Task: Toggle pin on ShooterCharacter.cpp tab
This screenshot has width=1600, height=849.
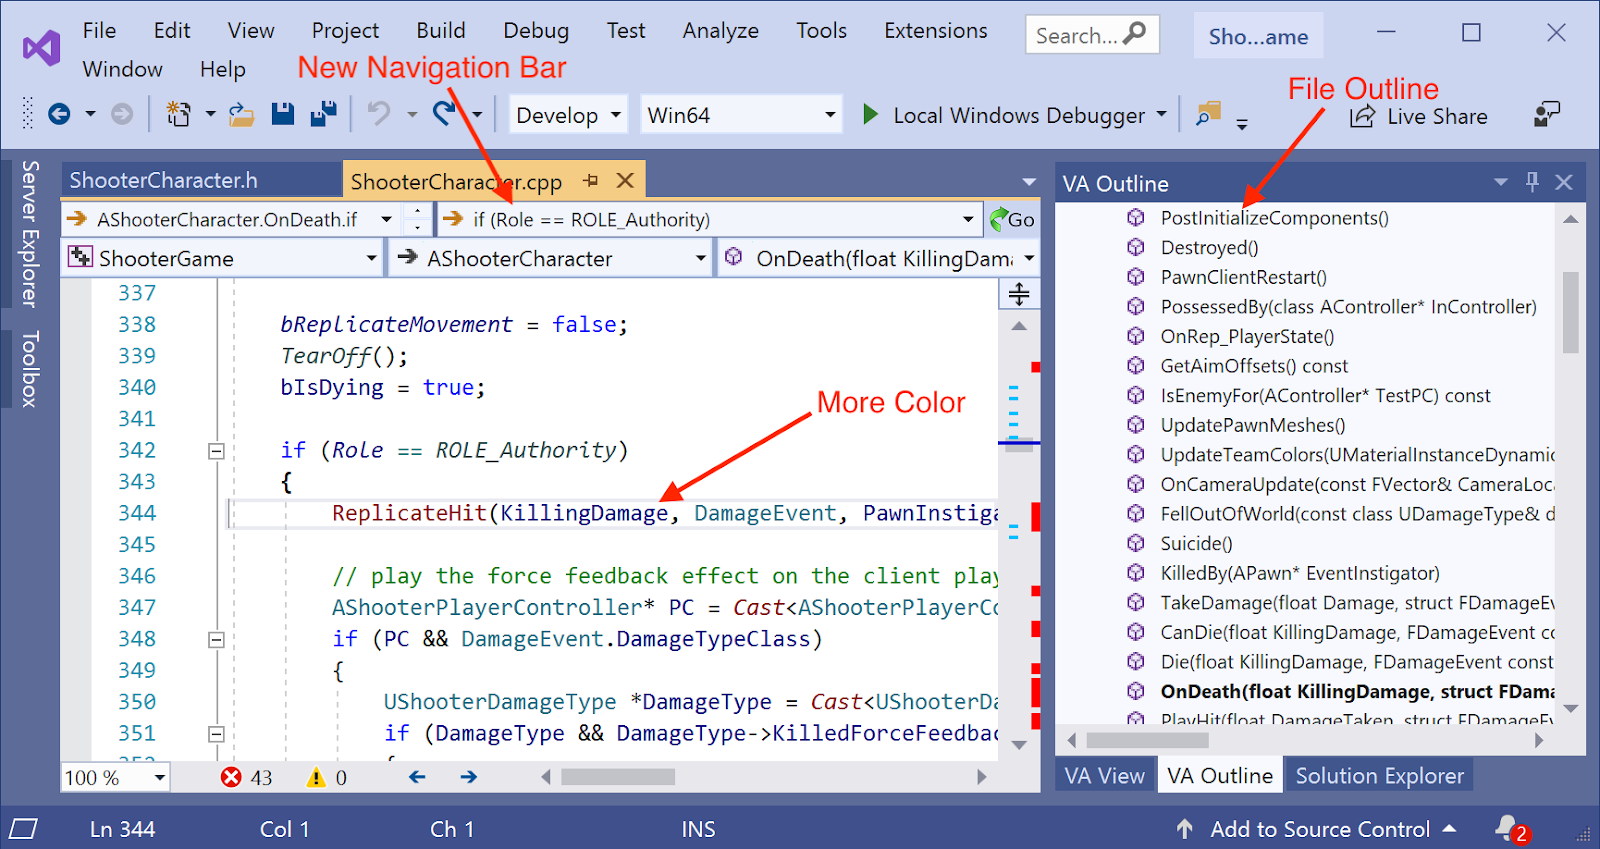Action: coord(591,181)
